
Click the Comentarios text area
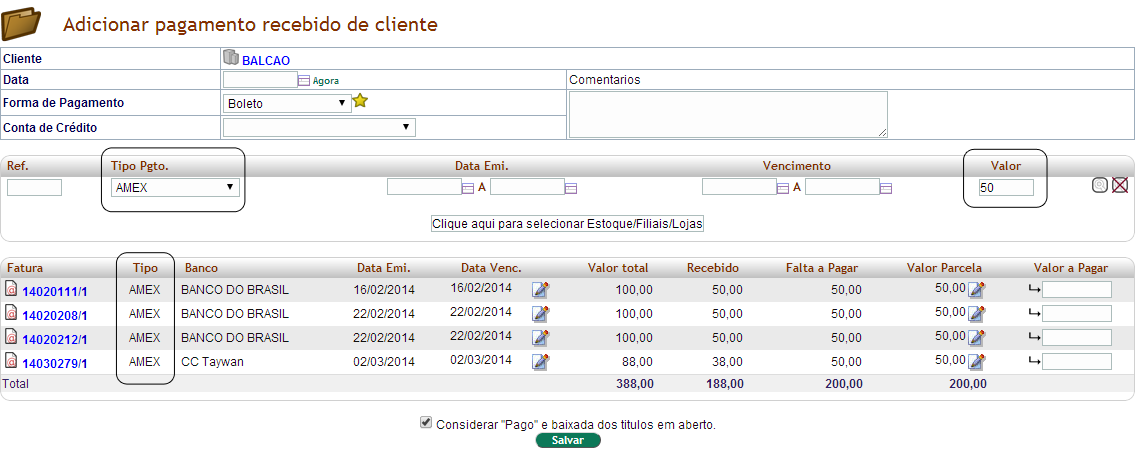click(728, 114)
